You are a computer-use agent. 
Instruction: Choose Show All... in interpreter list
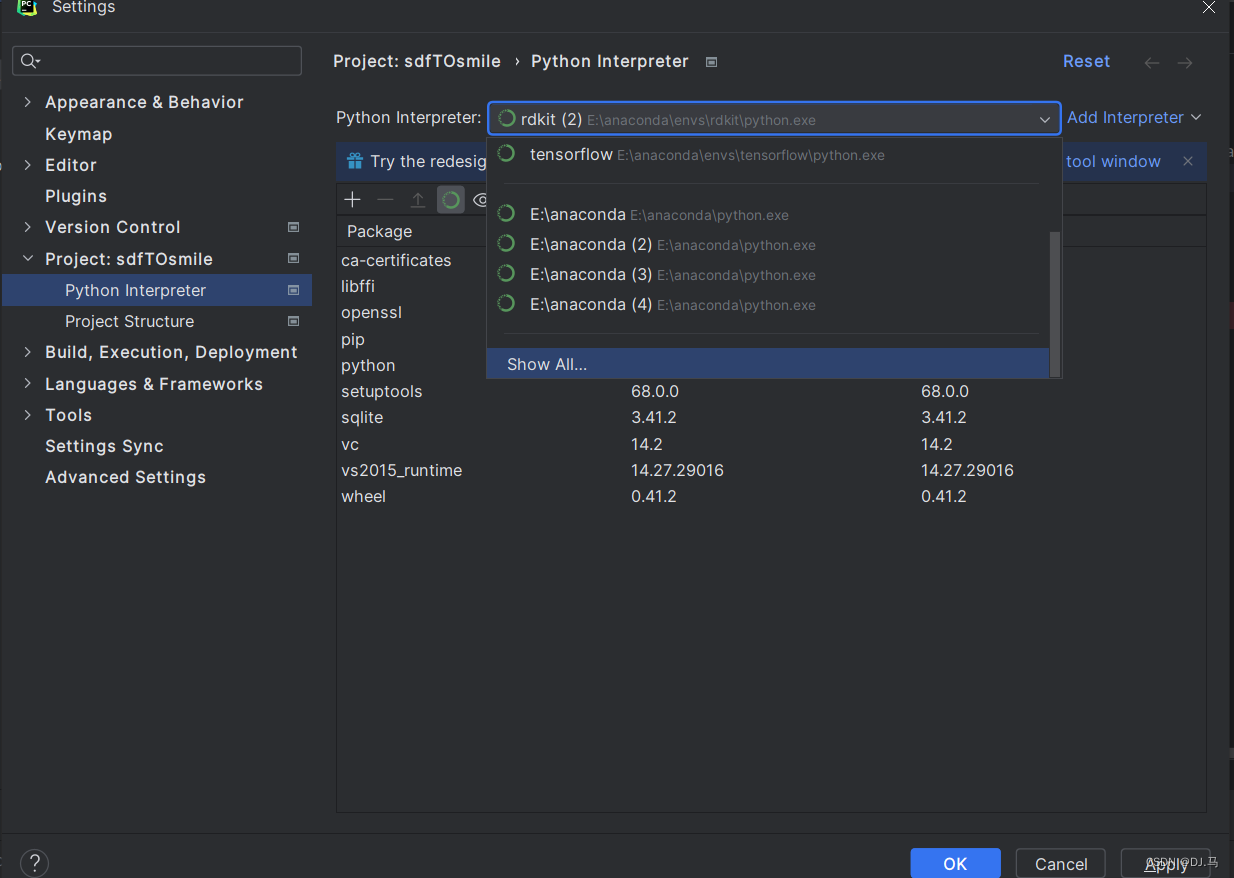[x=768, y=364]
